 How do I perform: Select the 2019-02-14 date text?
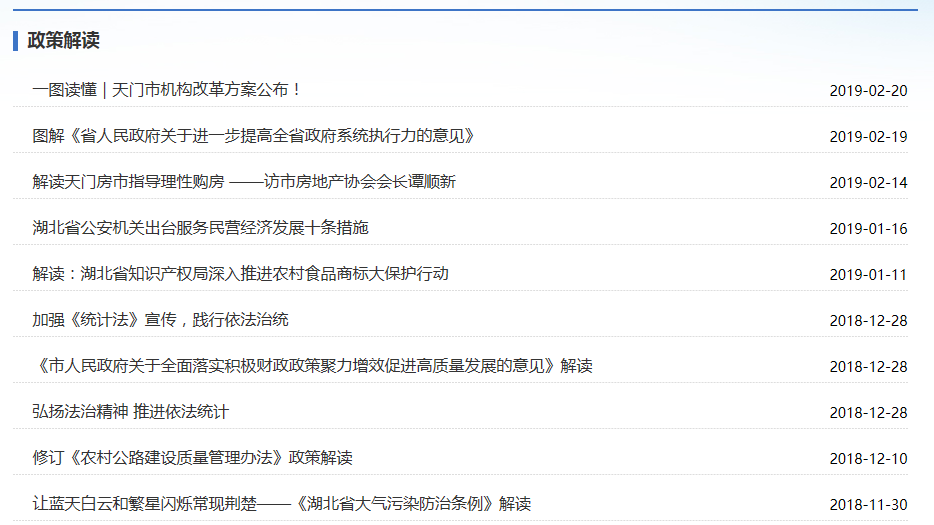[x=868, y=183]
